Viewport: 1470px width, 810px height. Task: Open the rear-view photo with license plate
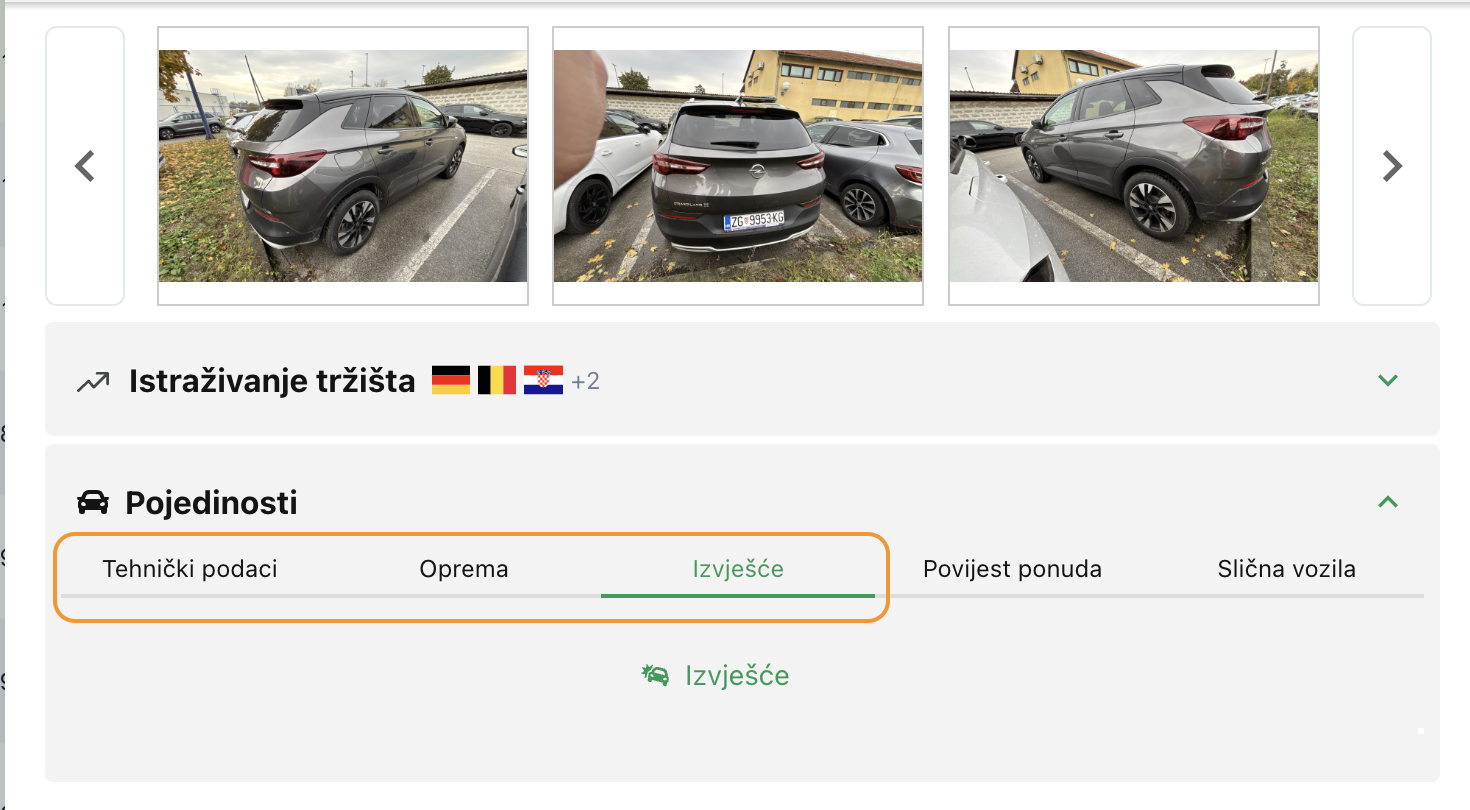click(x=738, y=166)
